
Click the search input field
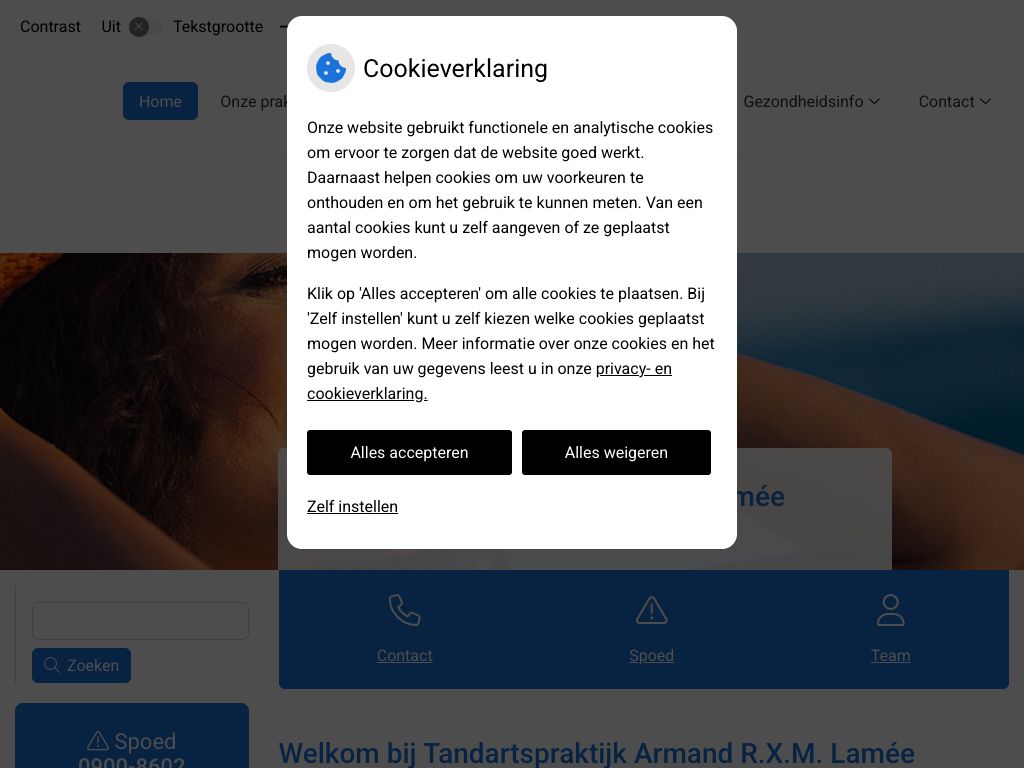140,620
